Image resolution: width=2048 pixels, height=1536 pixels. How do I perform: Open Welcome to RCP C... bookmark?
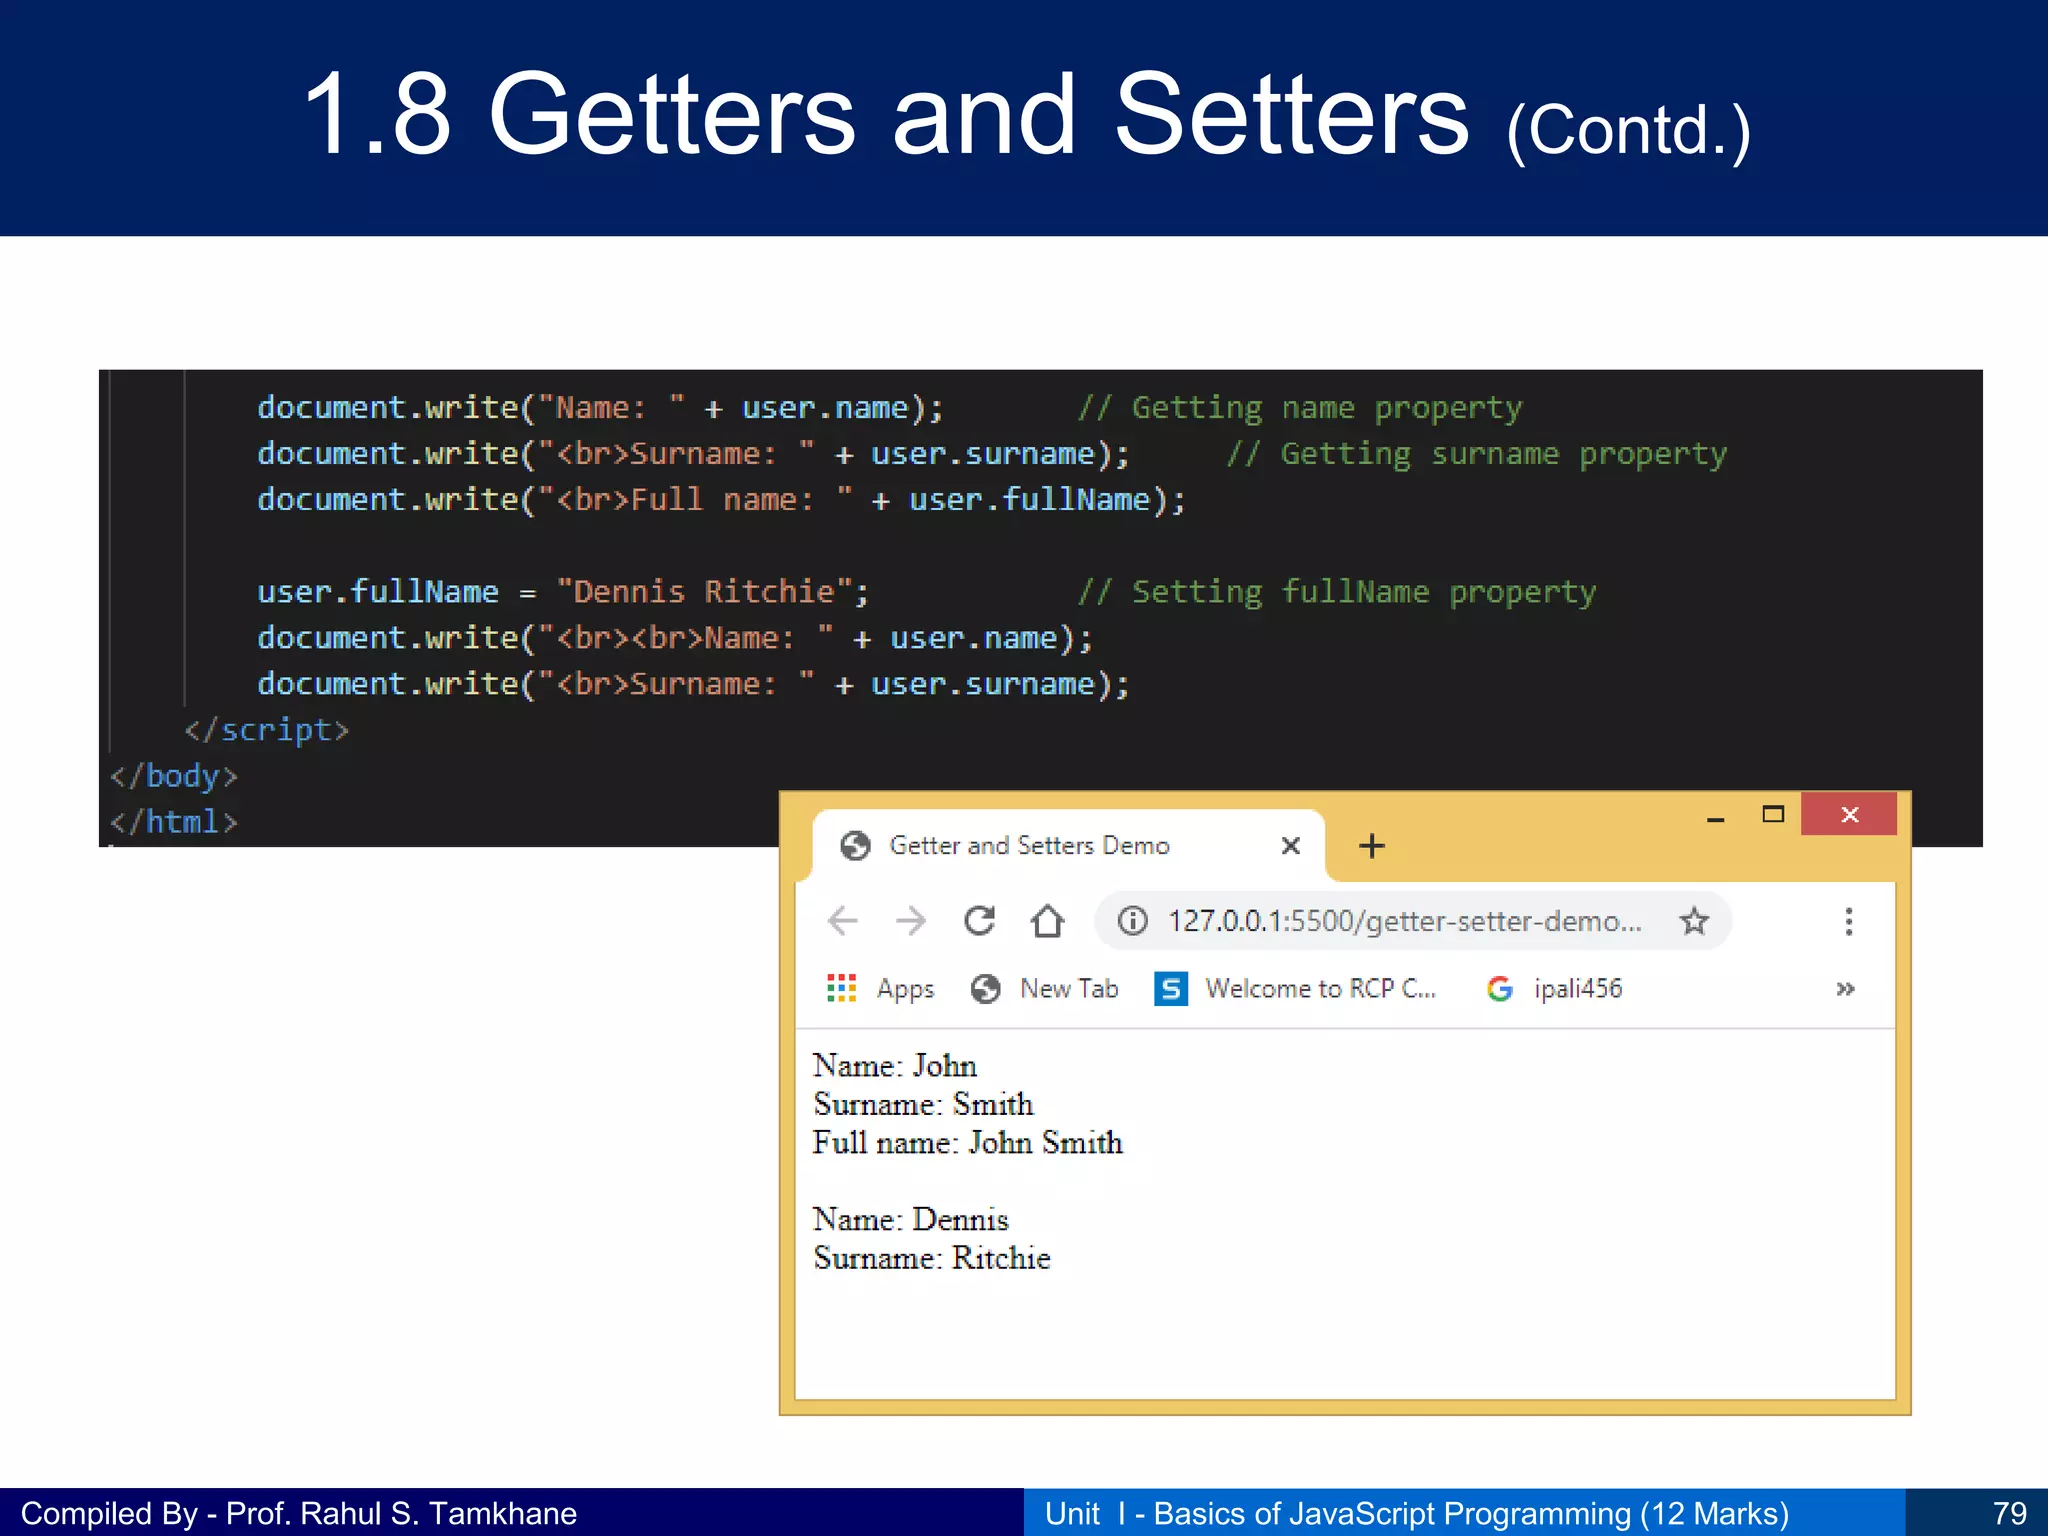[1295, 988]
